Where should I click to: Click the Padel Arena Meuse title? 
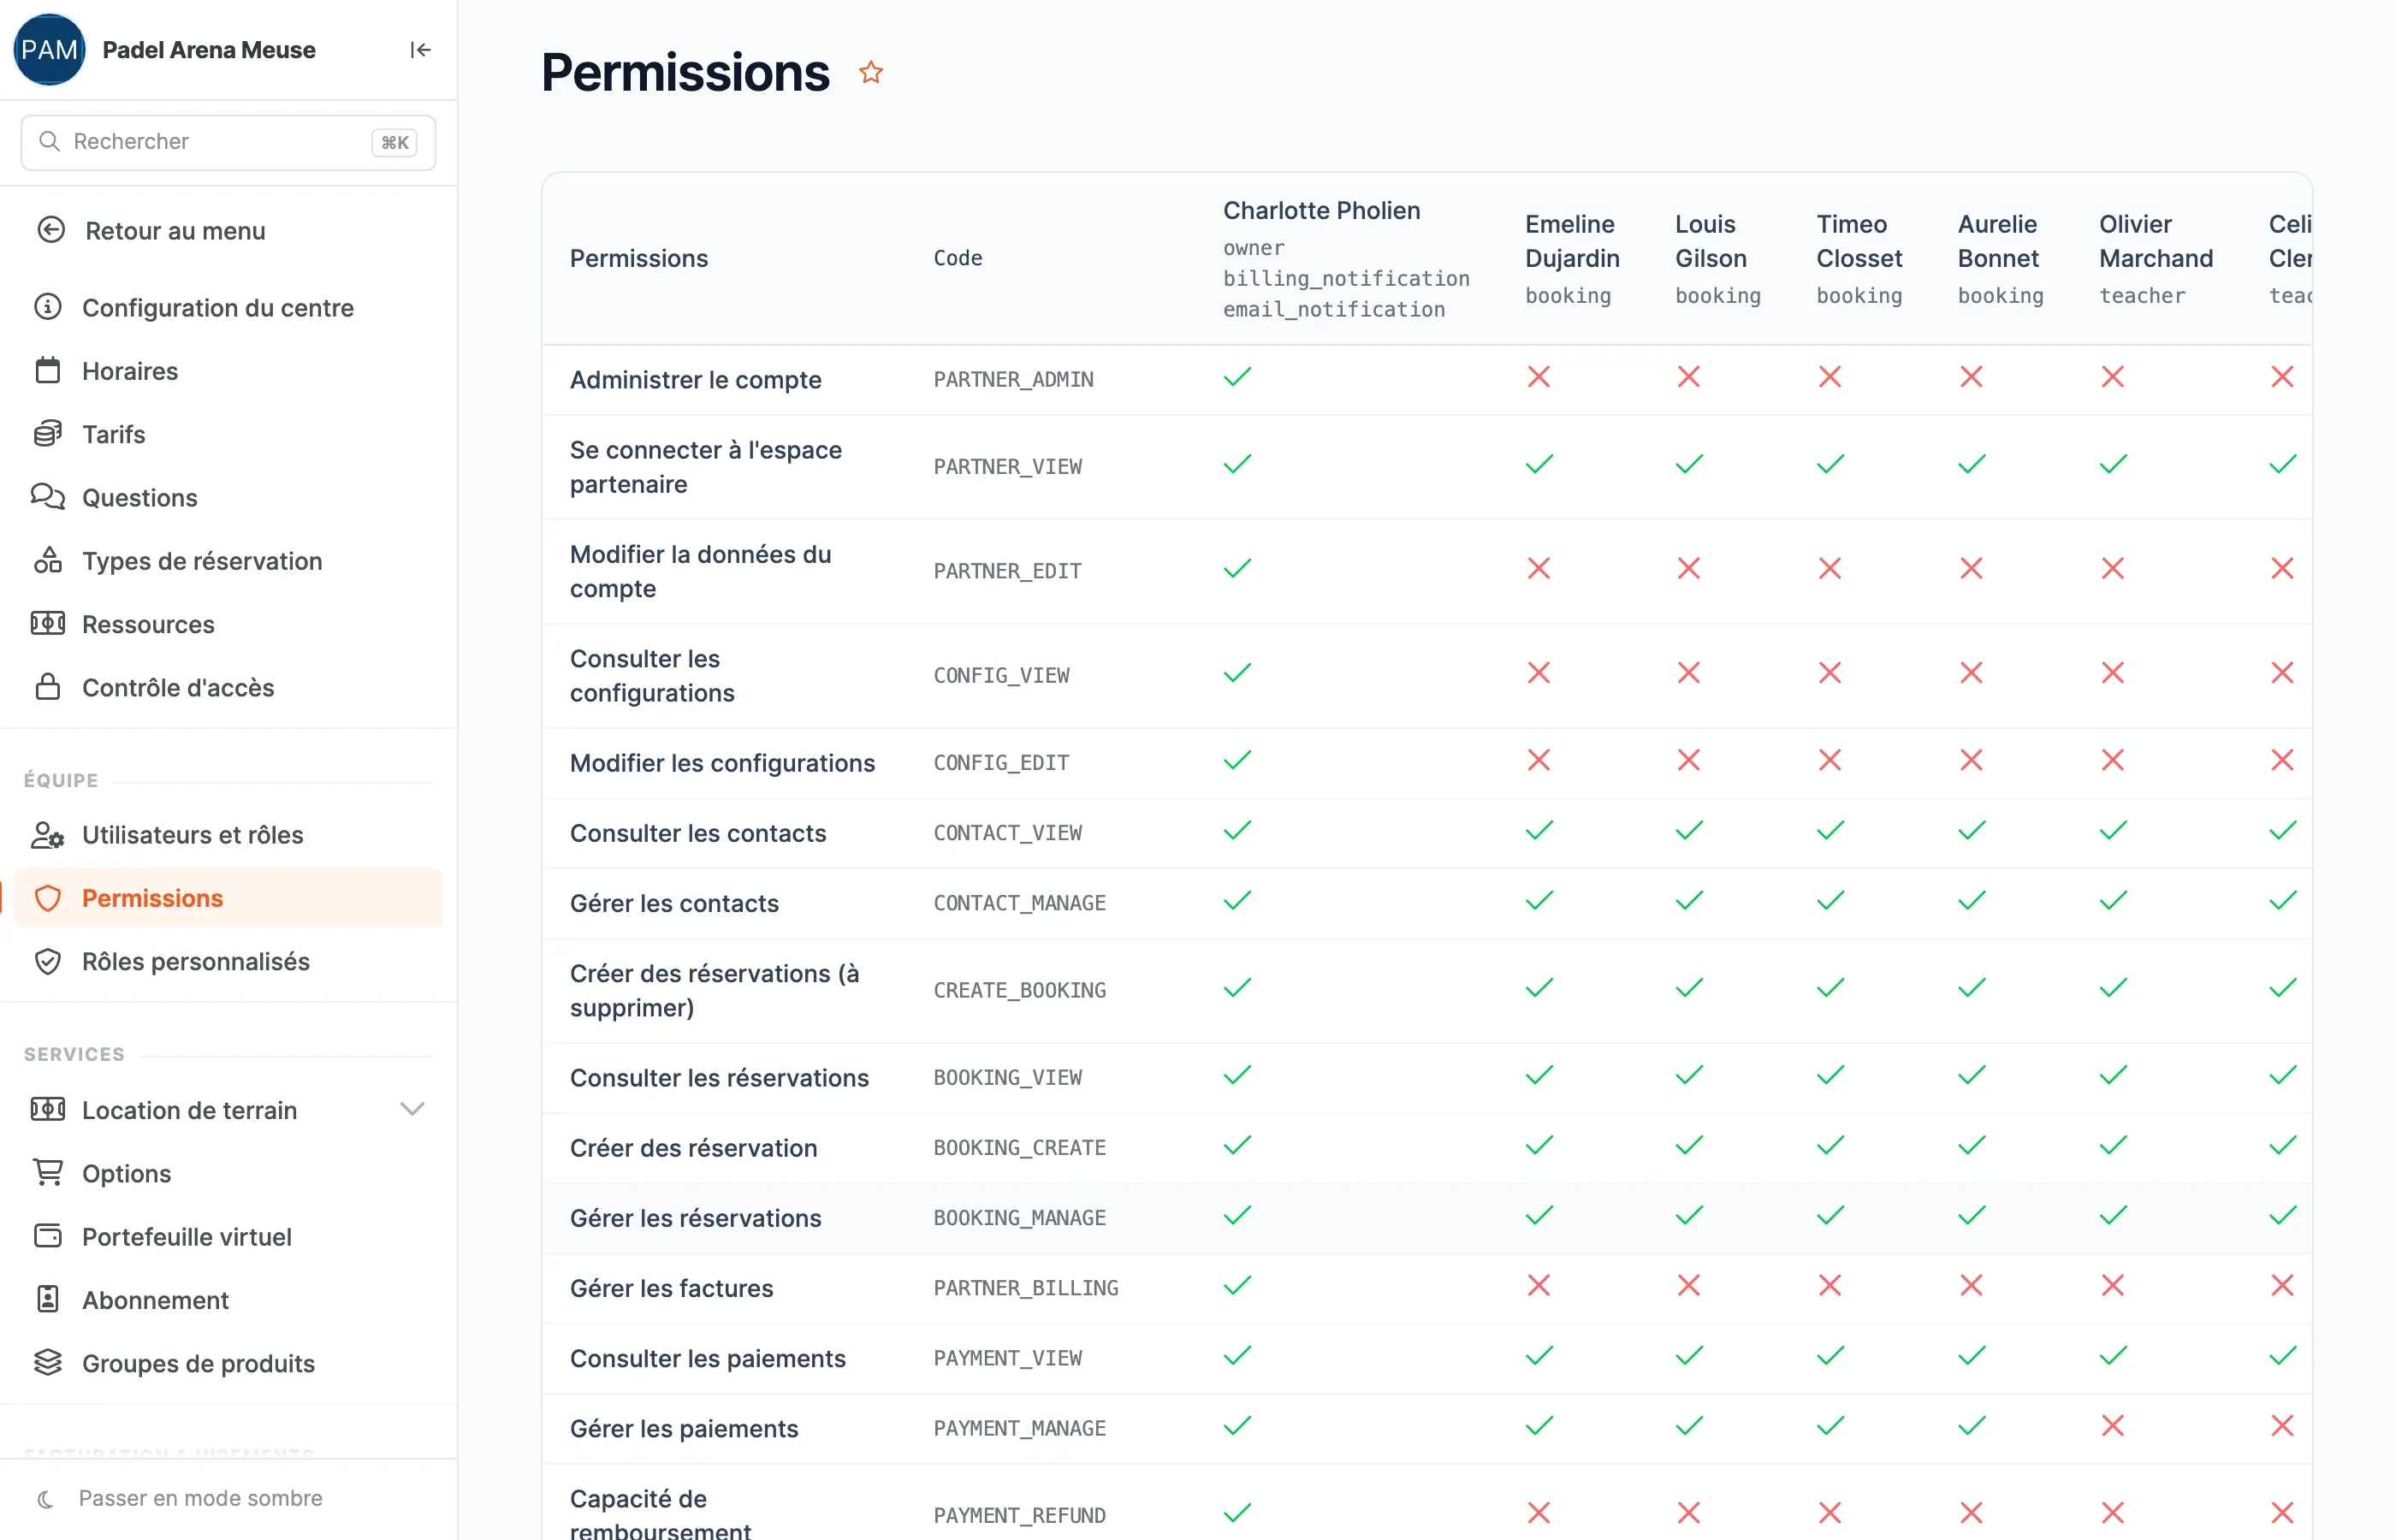tap(209, 50)
